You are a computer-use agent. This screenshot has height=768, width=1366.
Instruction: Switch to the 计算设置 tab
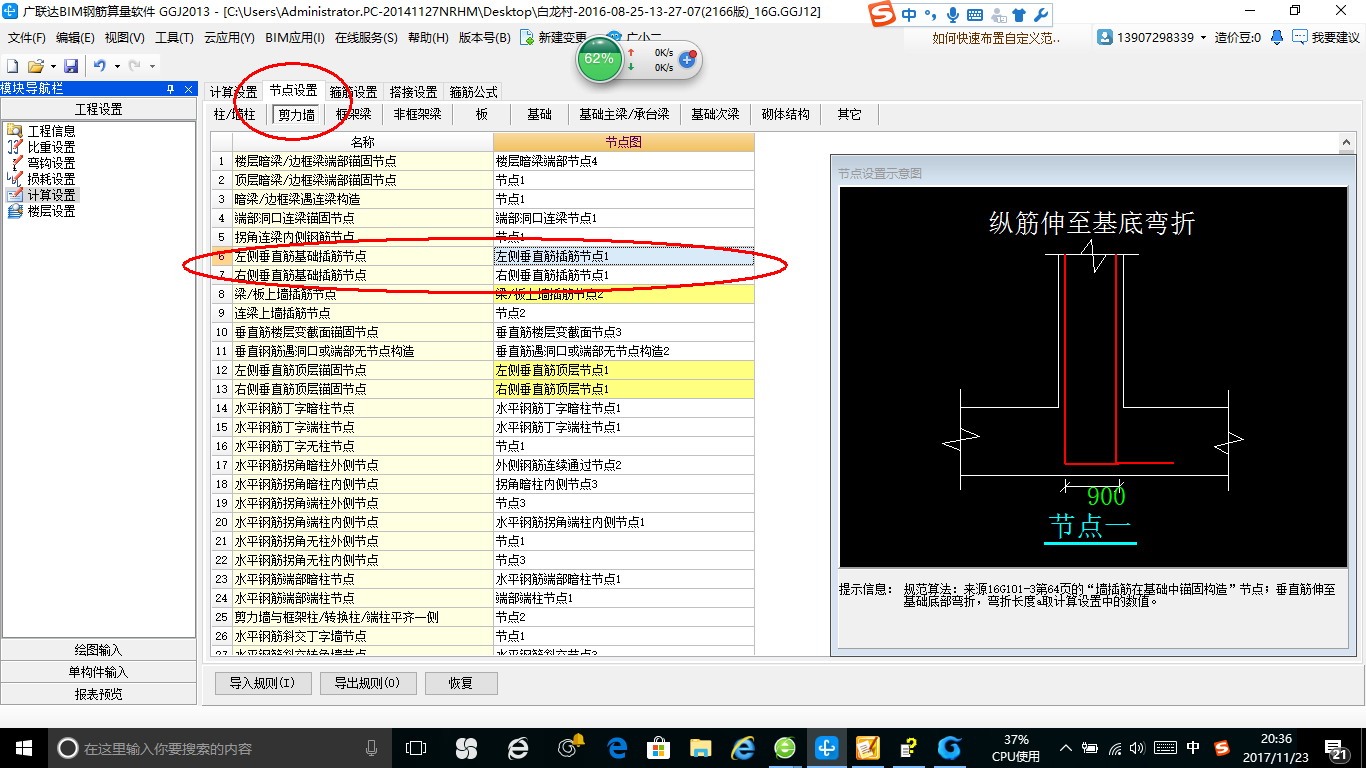click(x=233, y=92)
